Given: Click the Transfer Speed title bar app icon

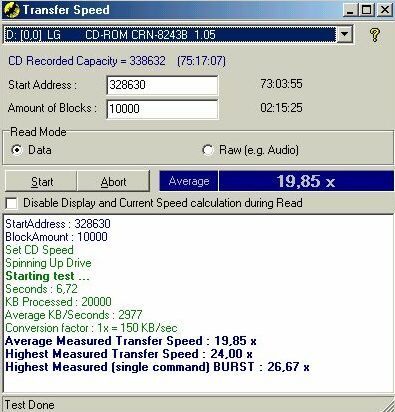Looking at the screenshot, I should 12,10.
